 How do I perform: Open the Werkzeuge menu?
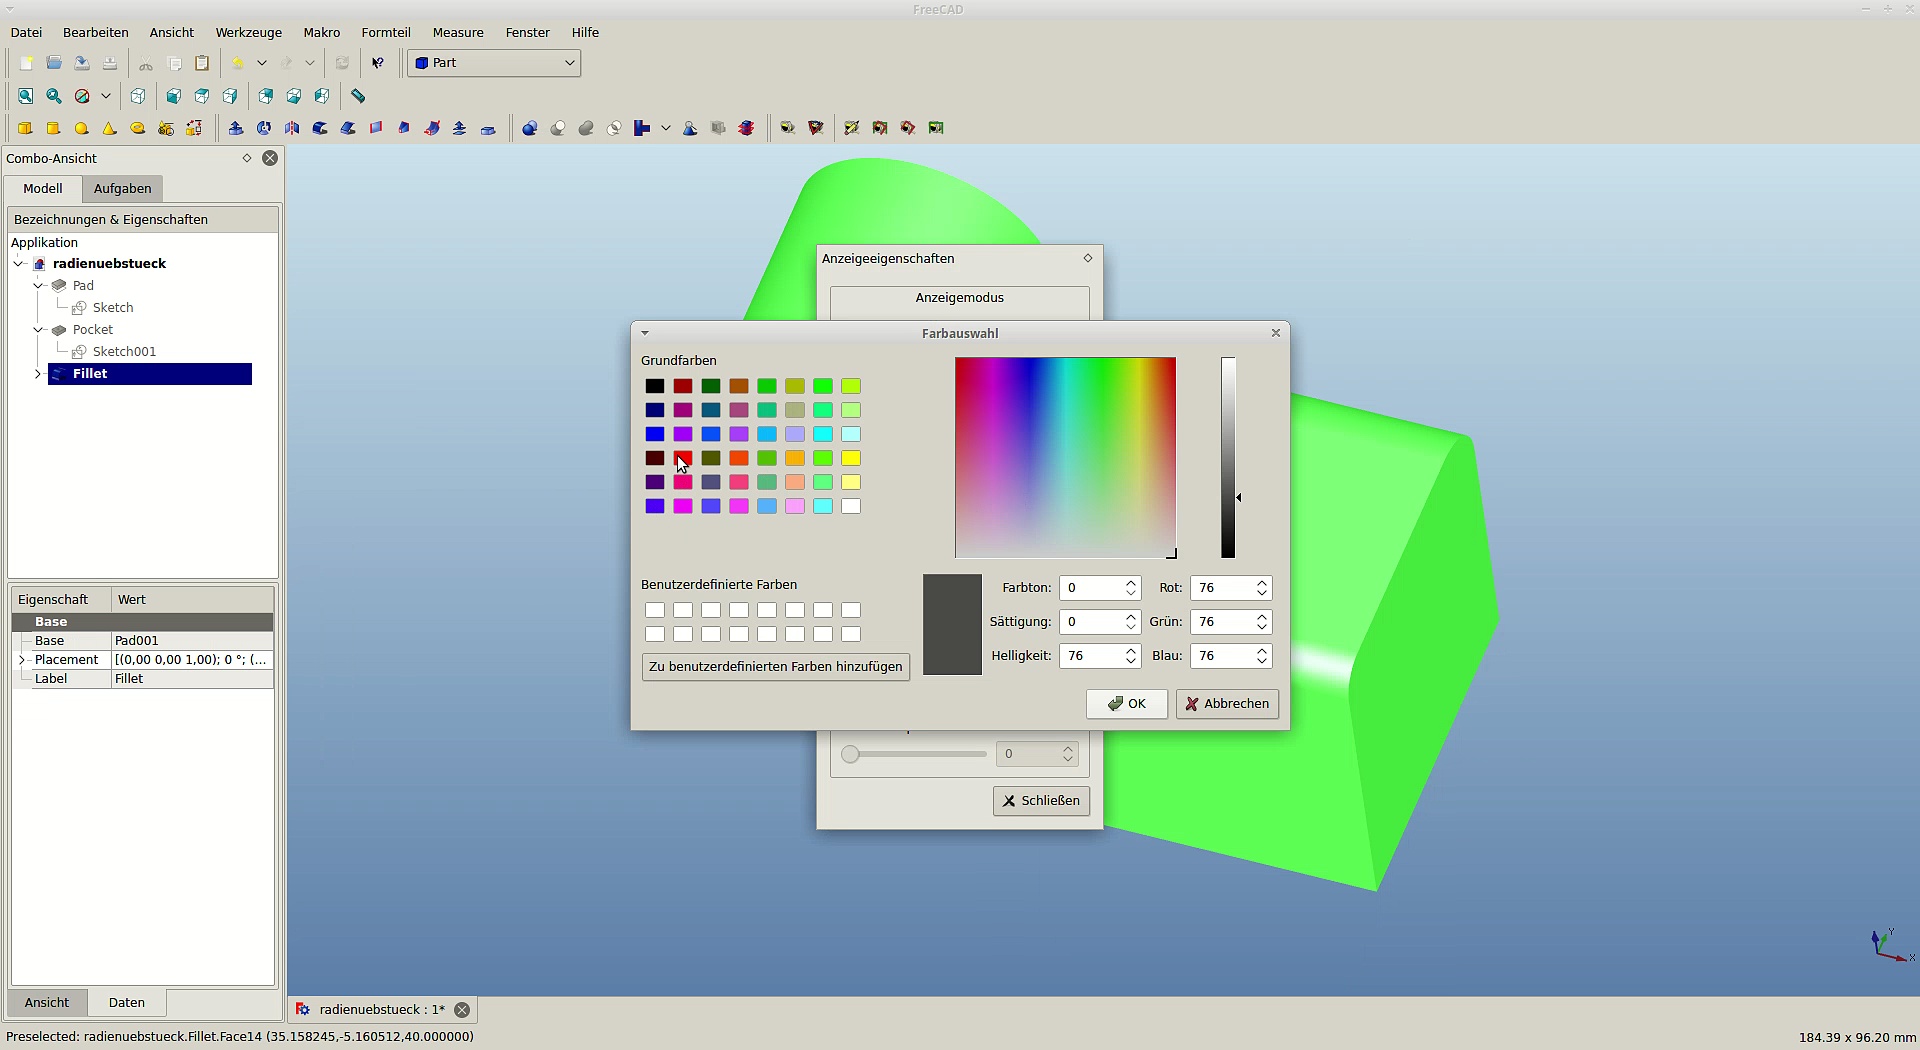(x=247, y=33)
